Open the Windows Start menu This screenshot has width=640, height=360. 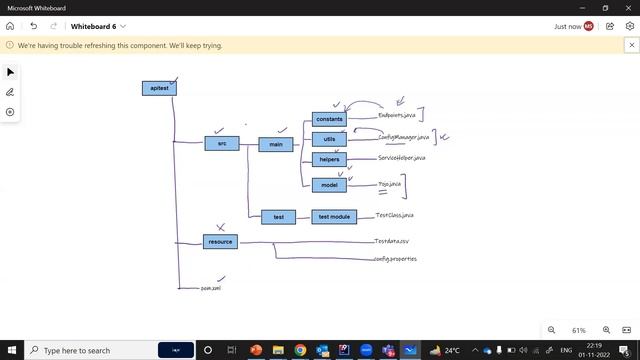click(12, 350)
